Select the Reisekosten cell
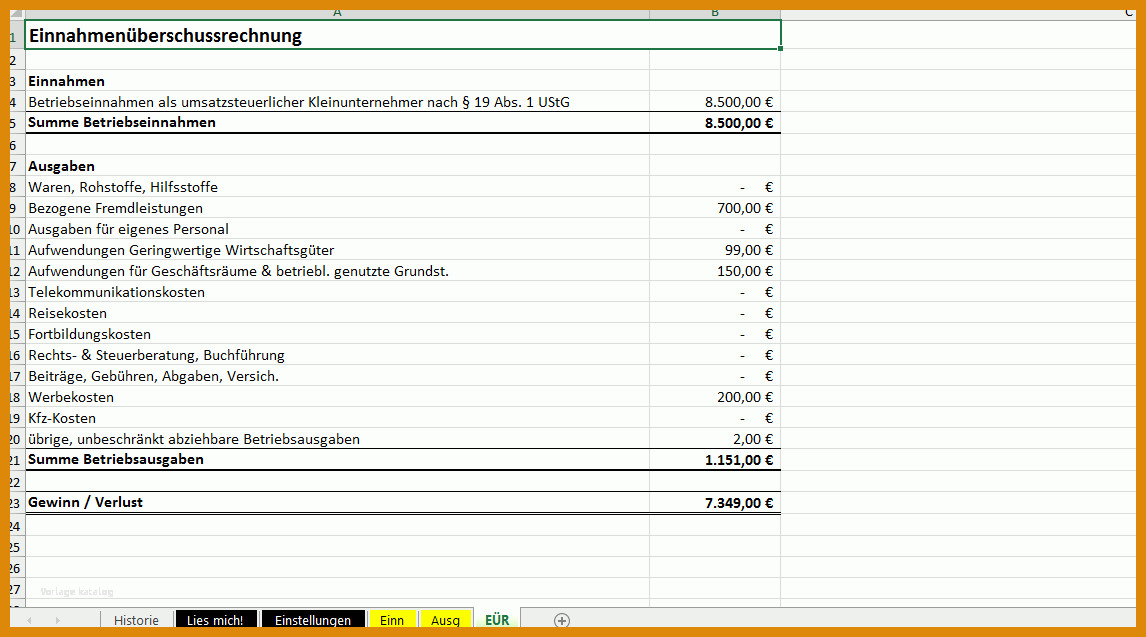 coord(337,313)
